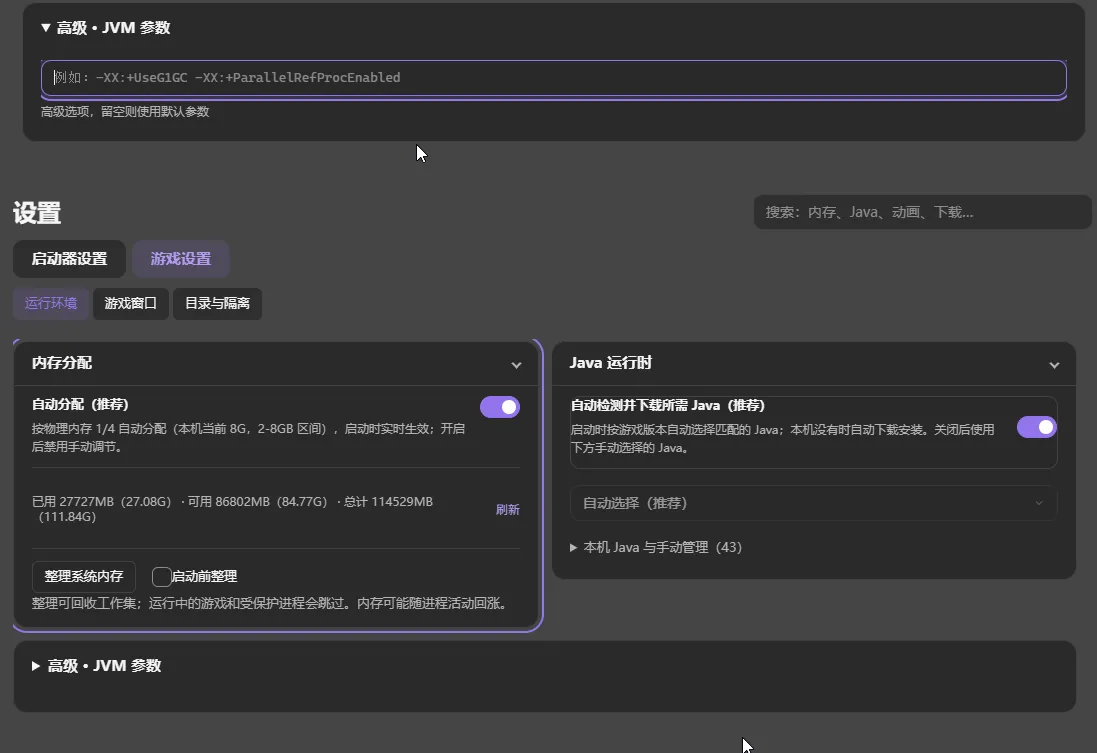This screenshot has width=1097, height=753.
Task: Click the 整理系统内存 button
Action: tap(84, 577)
